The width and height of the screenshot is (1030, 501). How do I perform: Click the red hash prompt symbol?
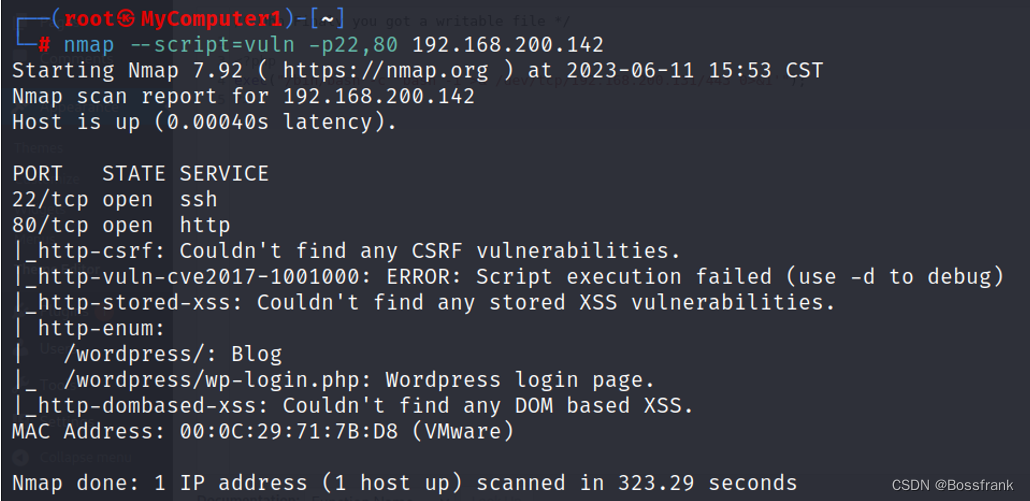pyautogui.click(x=44, y=45)
